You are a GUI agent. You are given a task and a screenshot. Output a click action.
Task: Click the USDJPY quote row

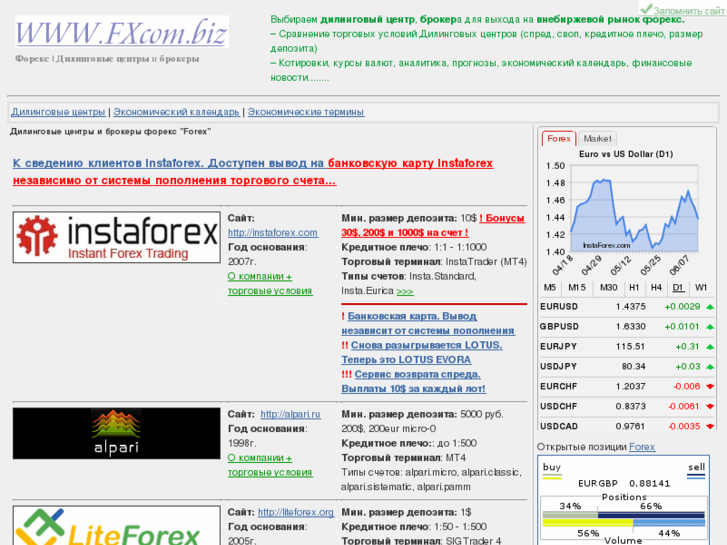click(x=626, y=366)
